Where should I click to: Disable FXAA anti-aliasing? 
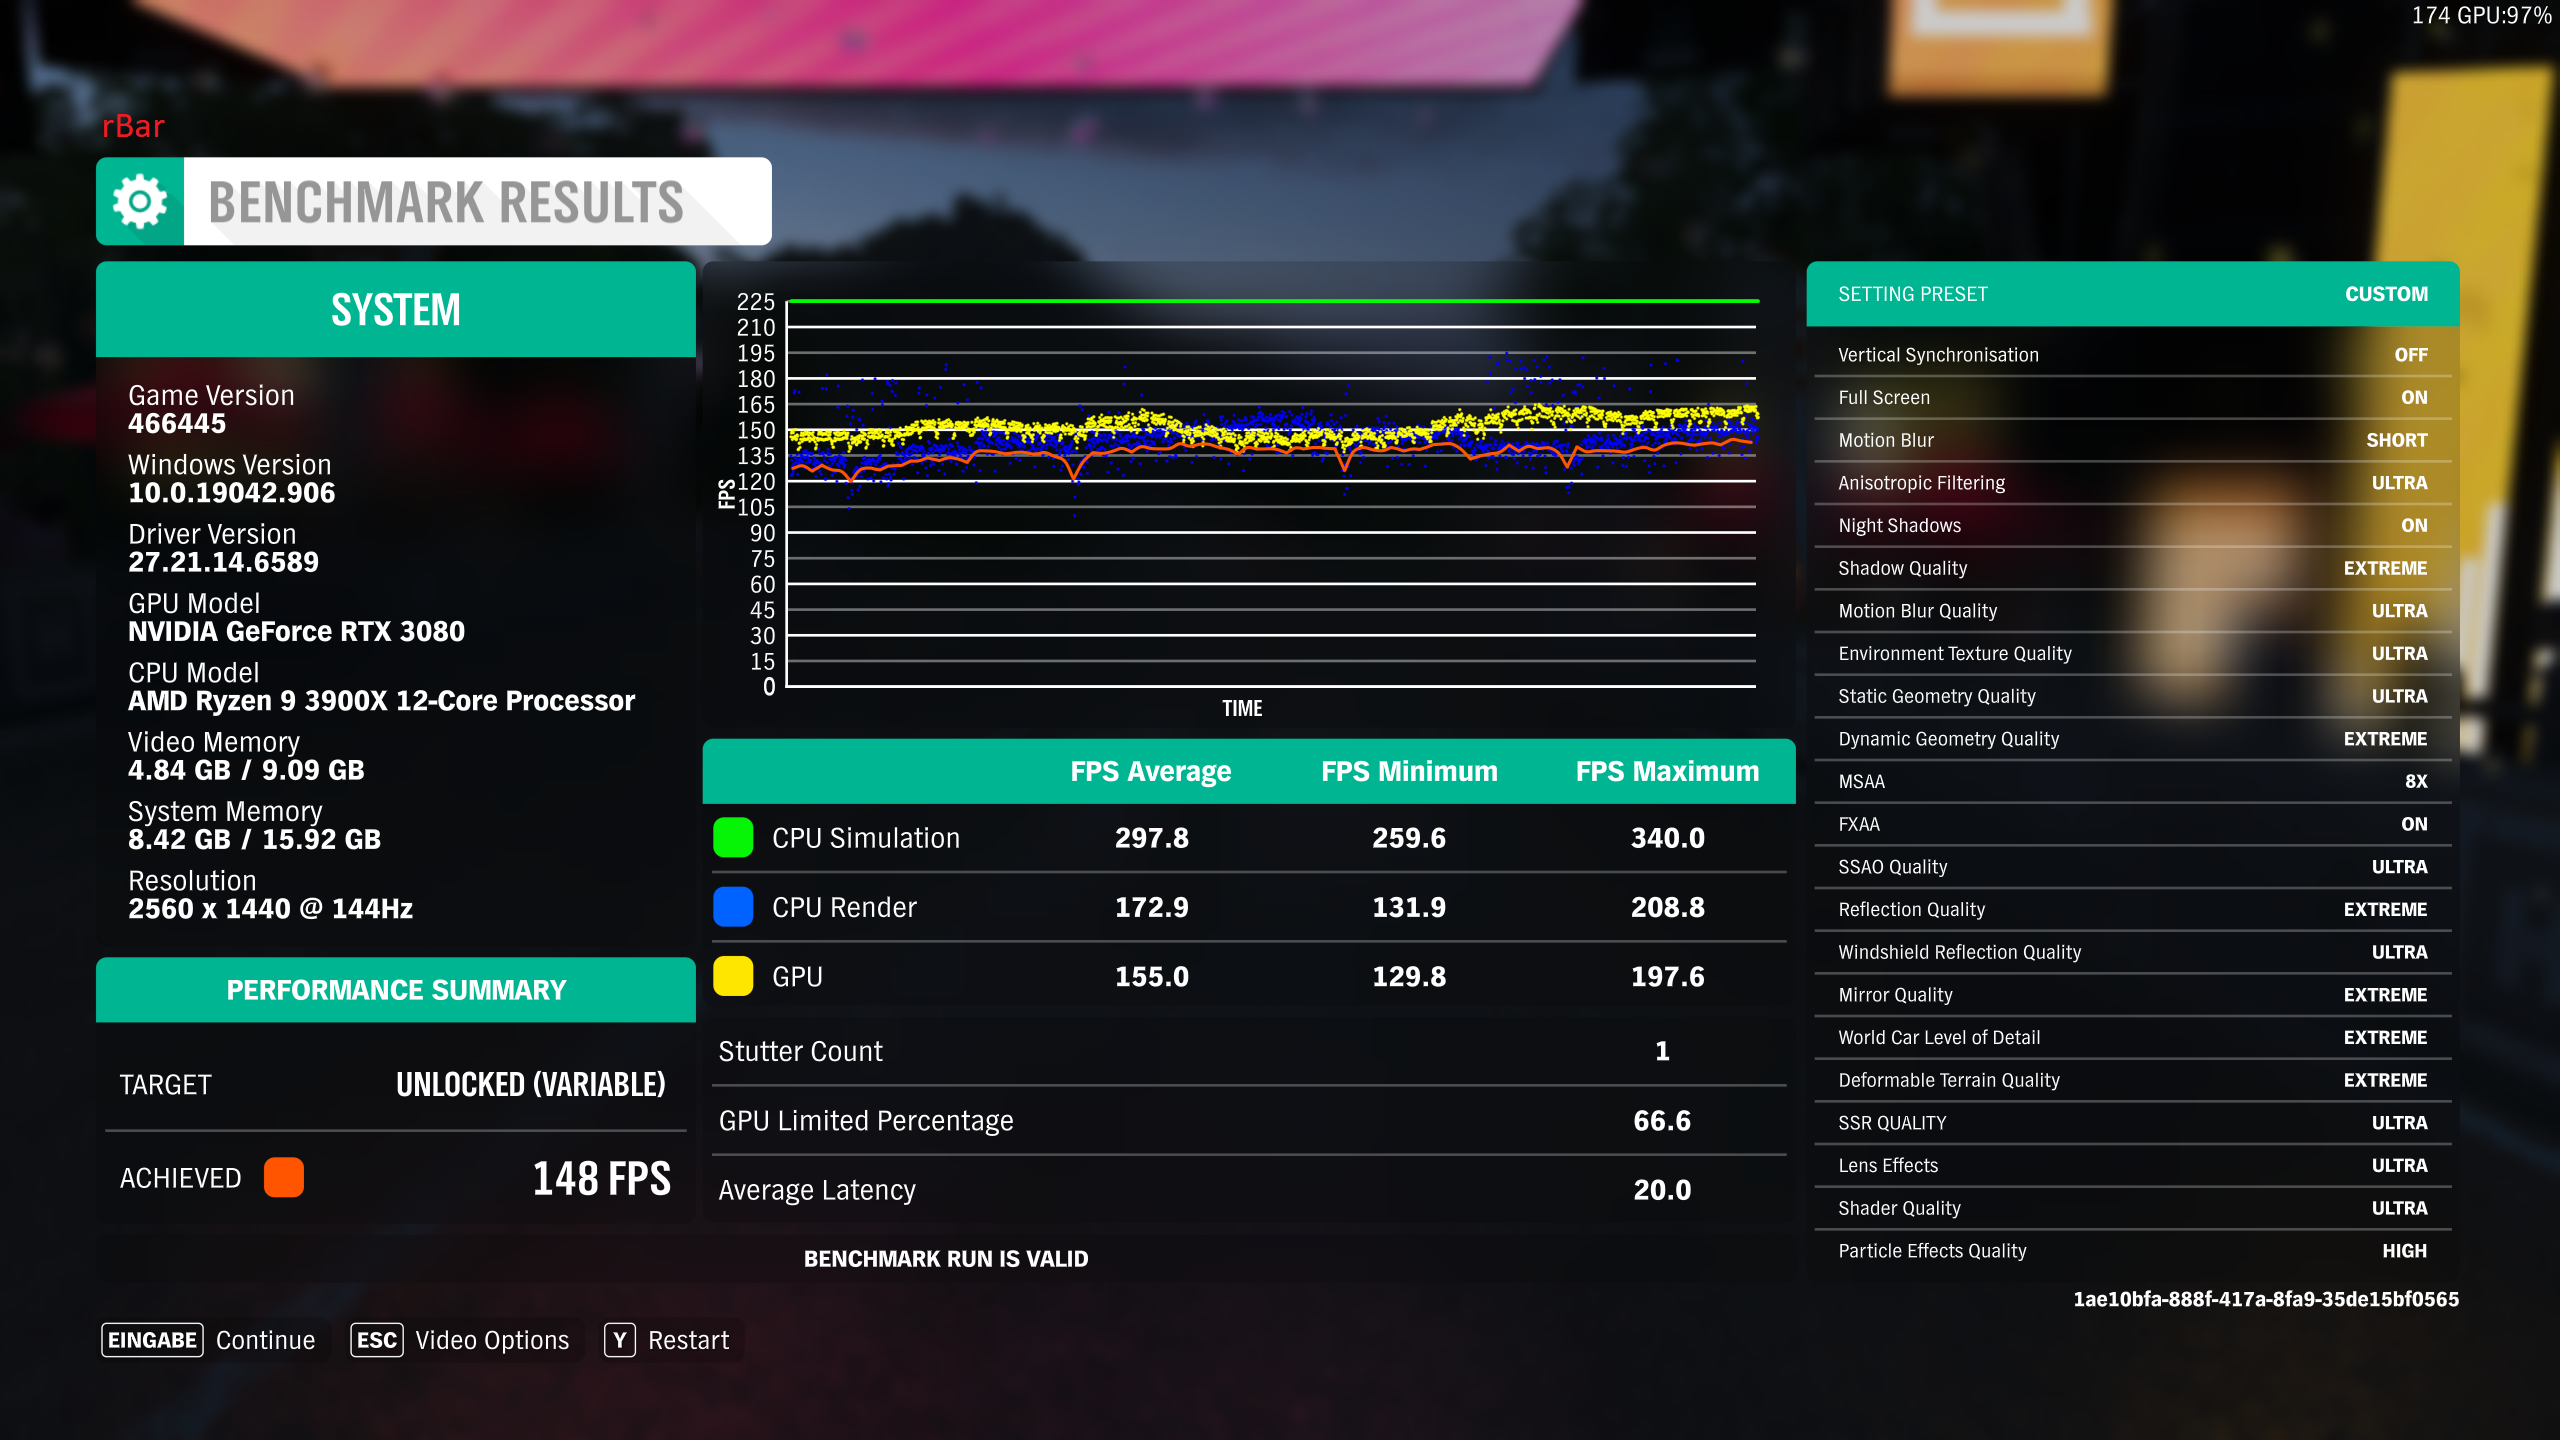point(2132,823)
